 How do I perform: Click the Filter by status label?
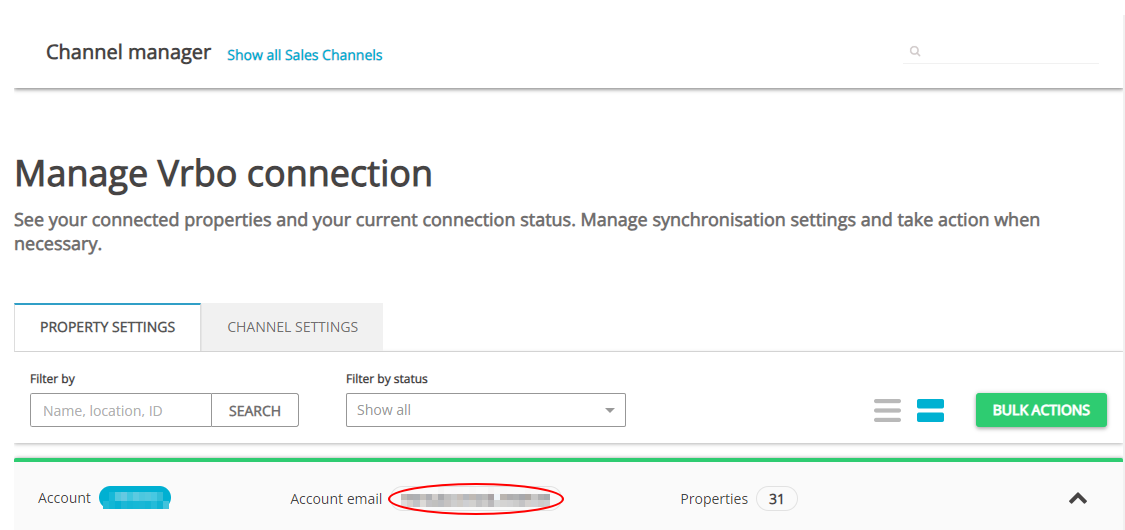point(387,378)
